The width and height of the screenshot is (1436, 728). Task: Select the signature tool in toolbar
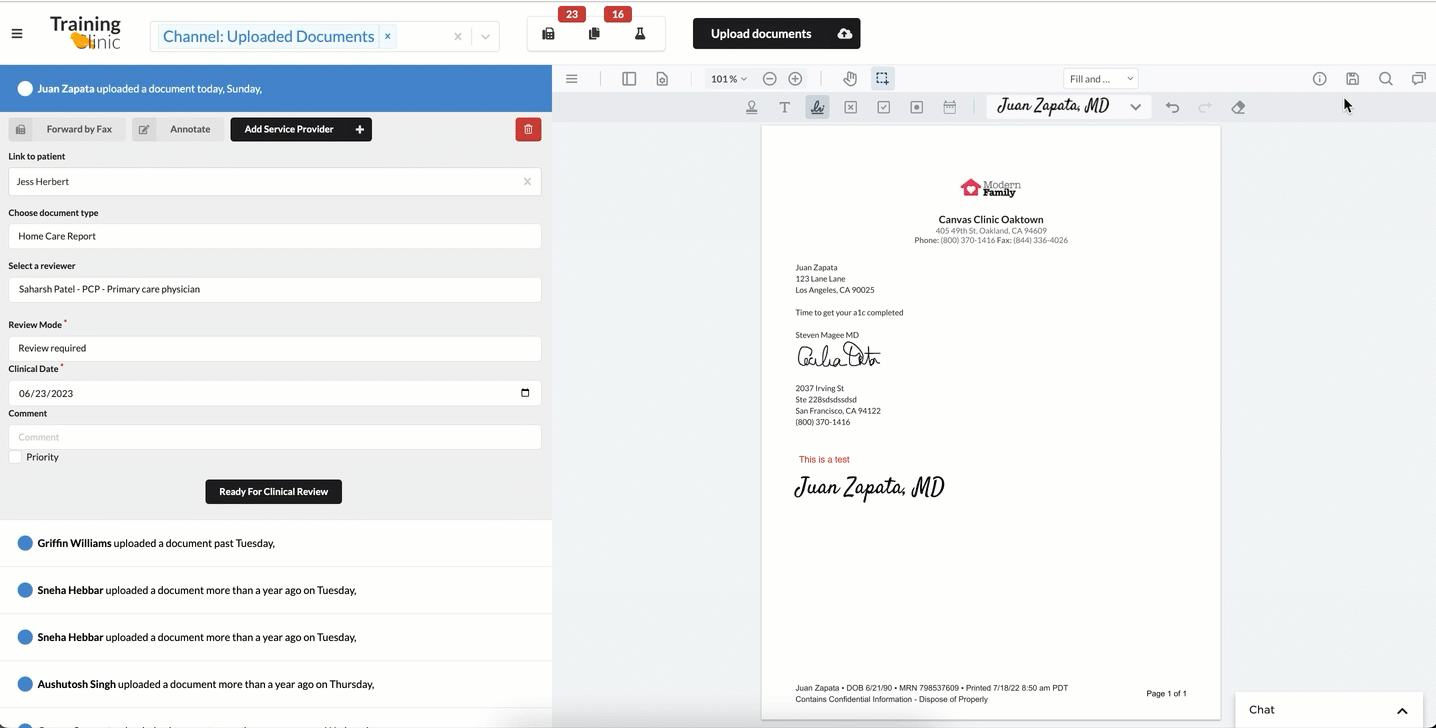coord(817,107)
